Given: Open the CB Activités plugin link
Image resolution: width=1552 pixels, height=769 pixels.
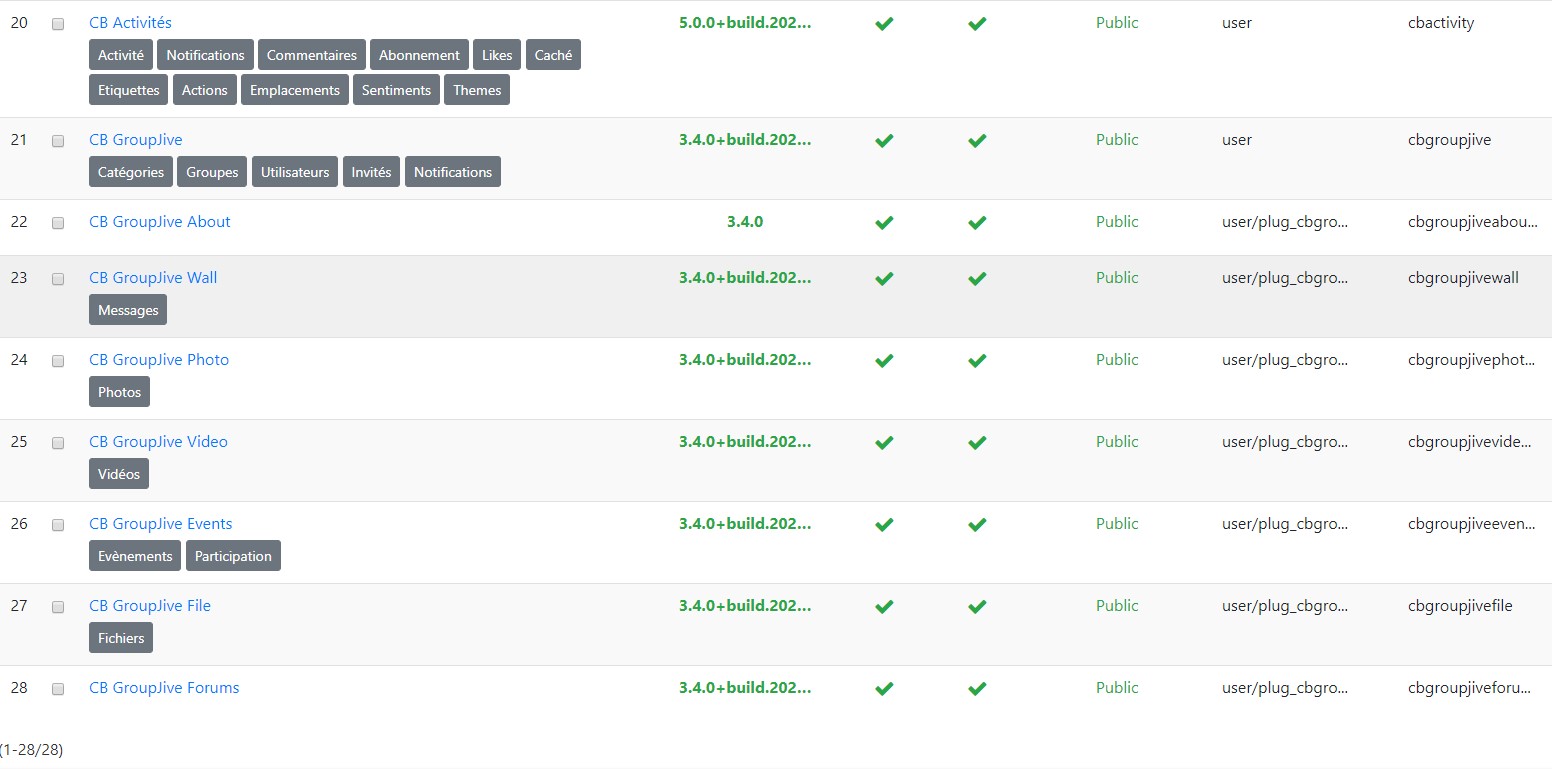Looking at the screenshot, I should 130,22.
